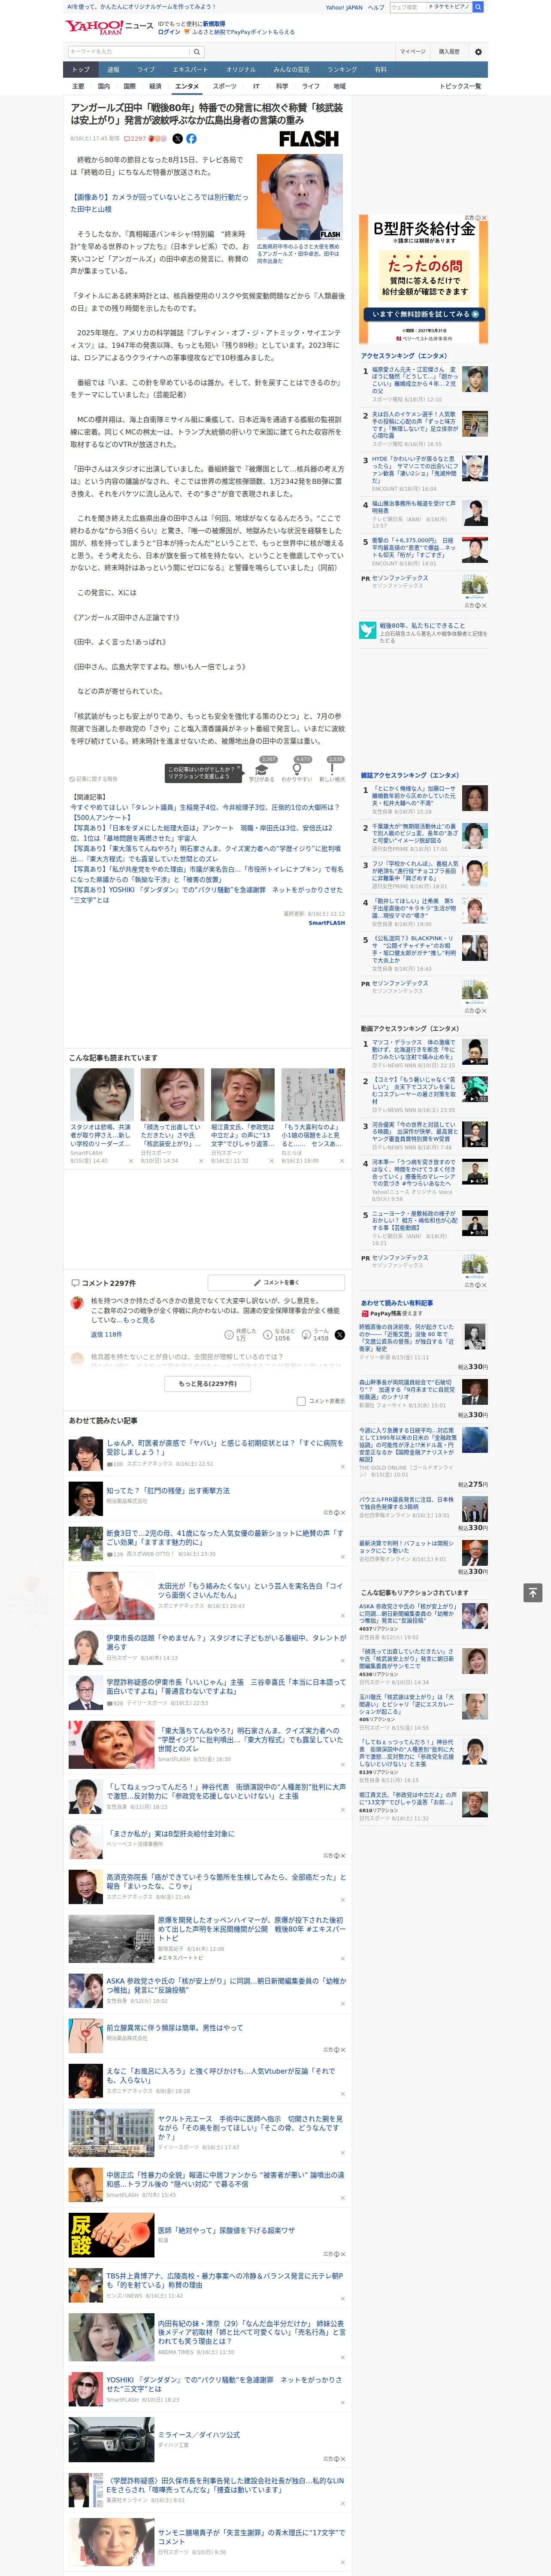
Task: Open related link 【500人アンケート】
Action: (102, 818)
